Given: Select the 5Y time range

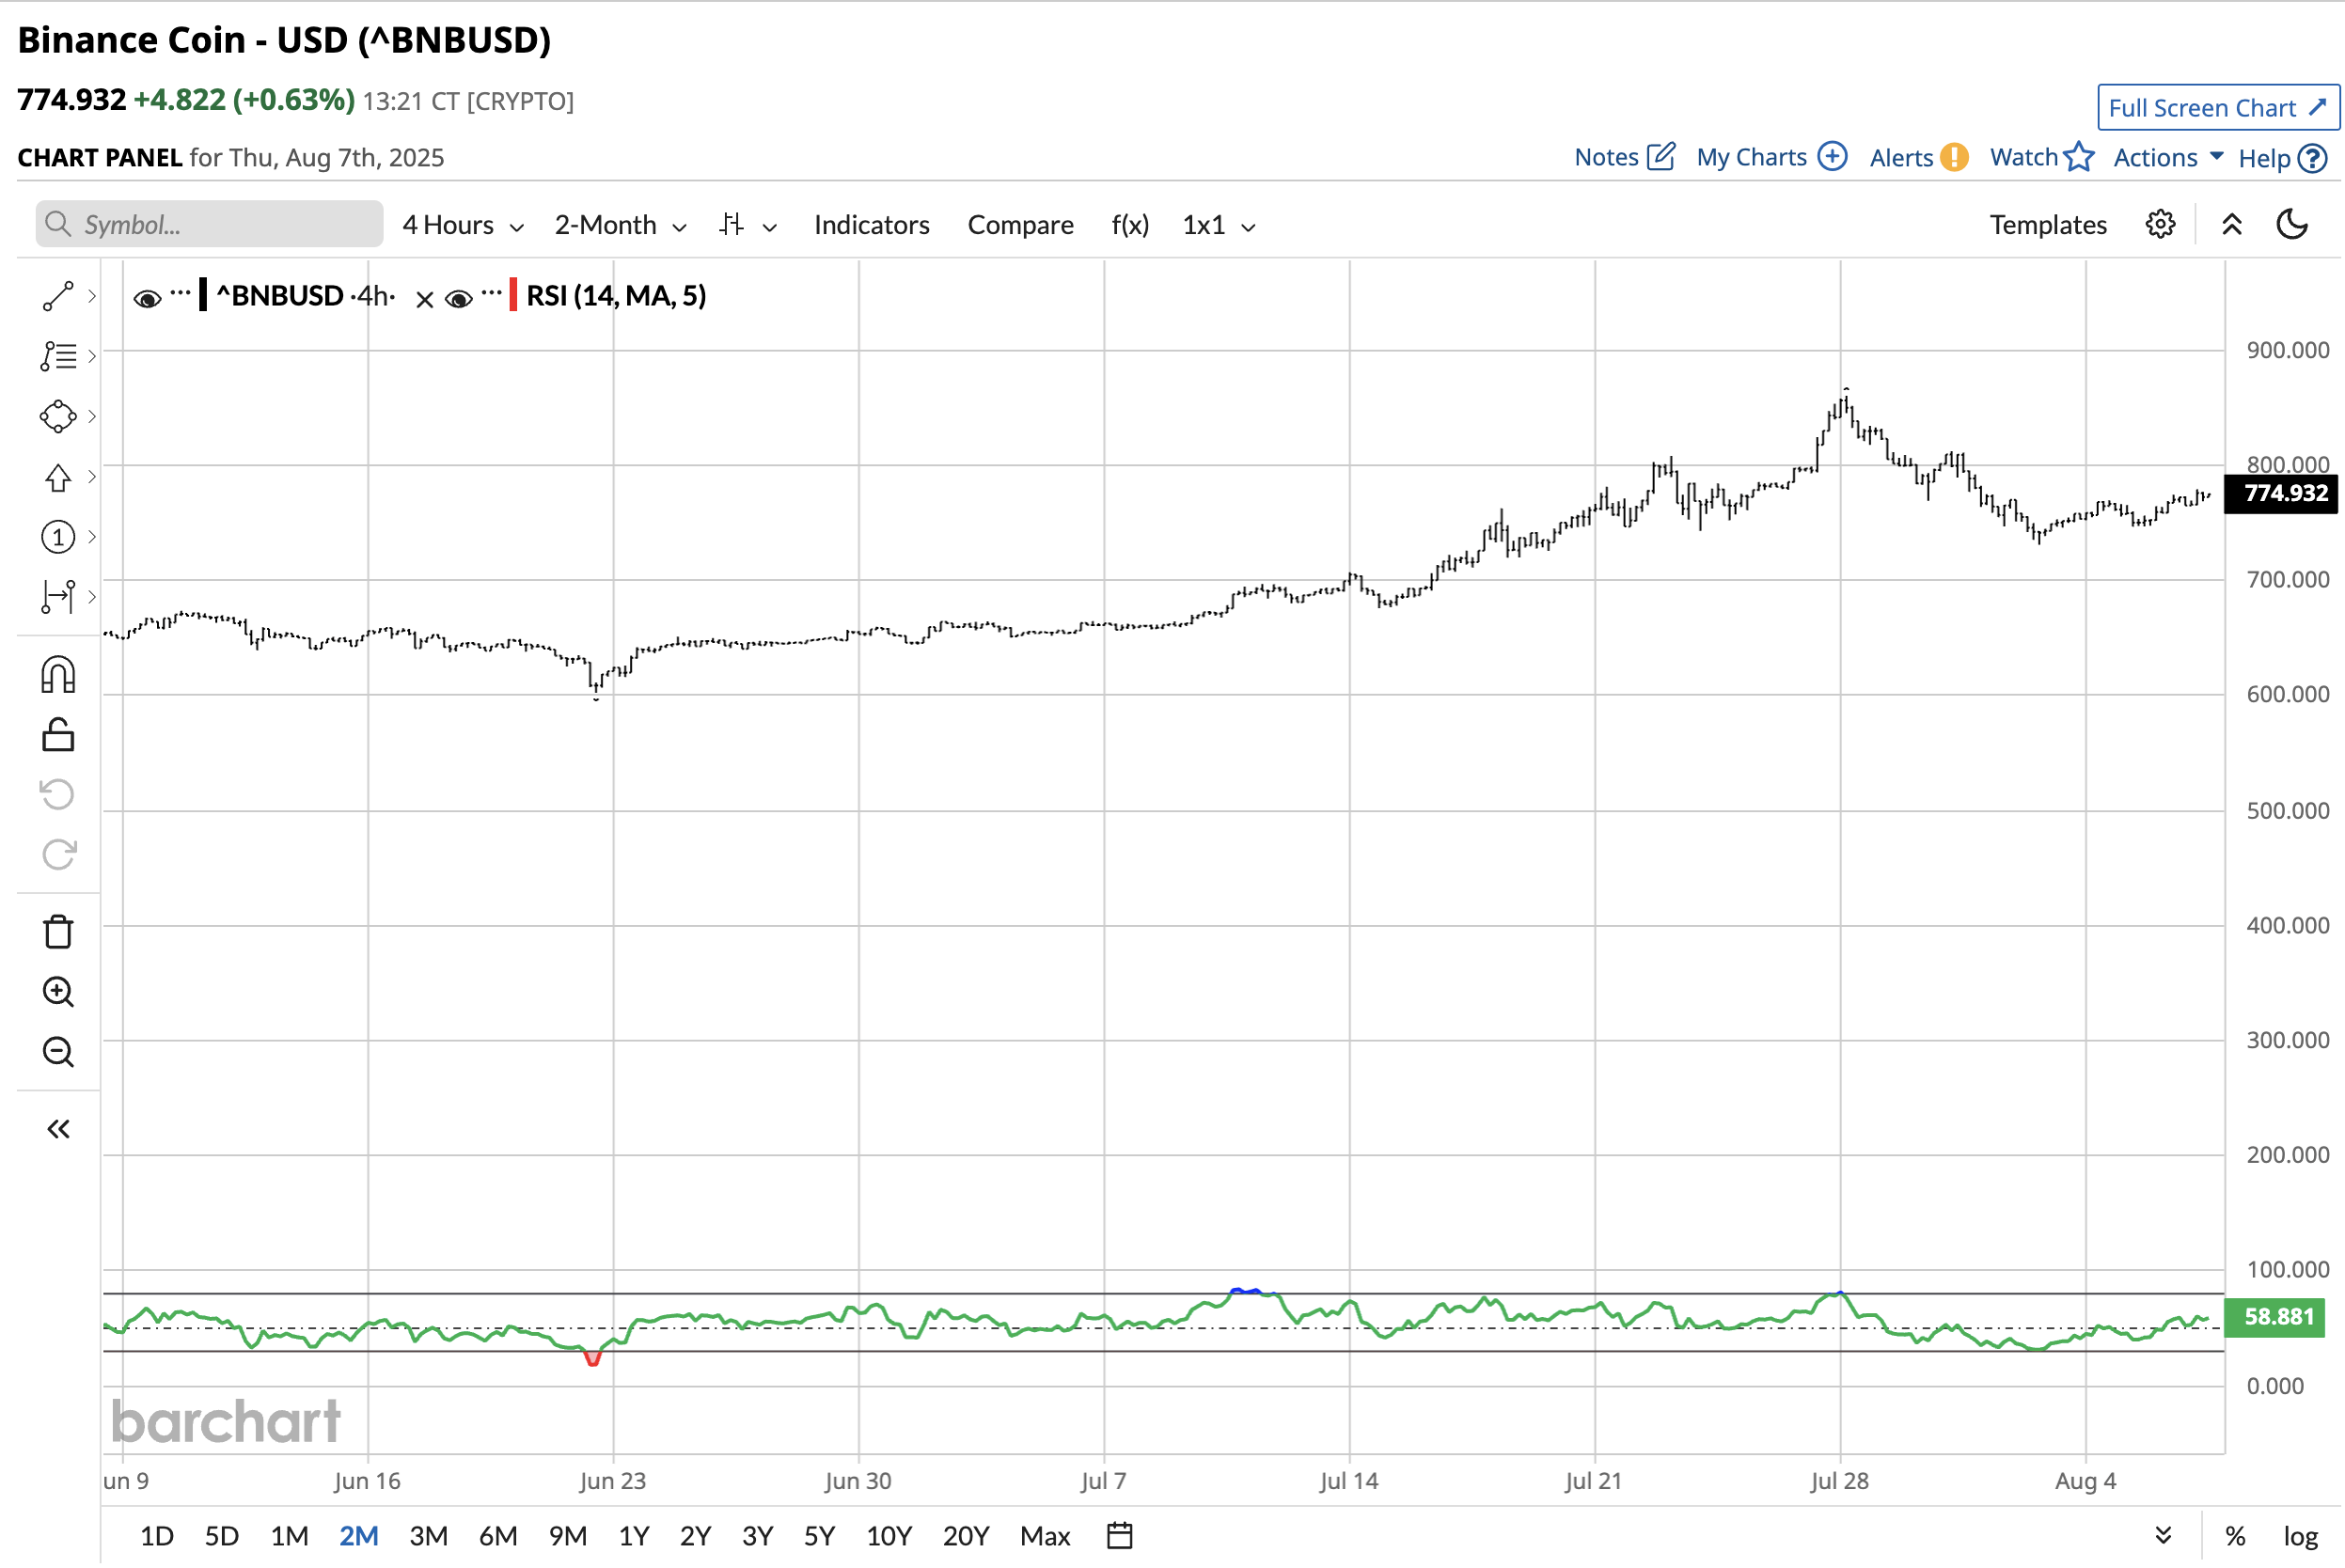Looking at the screenshot, I should [x=819, y=1536].
